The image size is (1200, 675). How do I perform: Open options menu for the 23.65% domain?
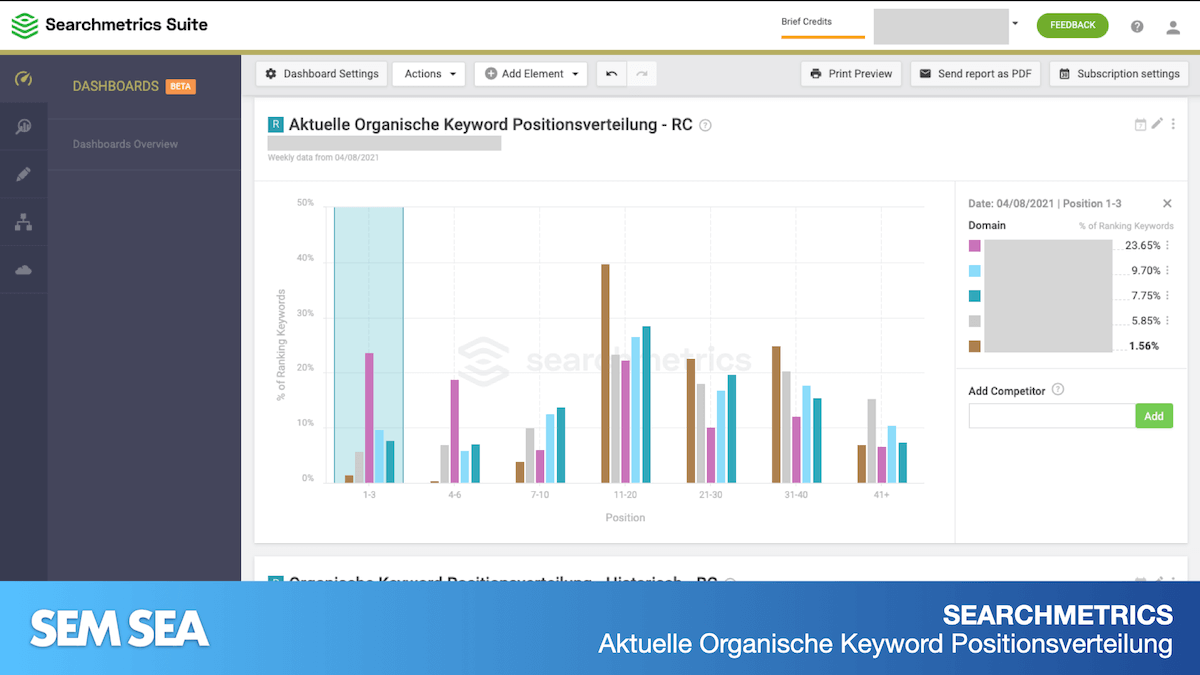coord(1167,246)
